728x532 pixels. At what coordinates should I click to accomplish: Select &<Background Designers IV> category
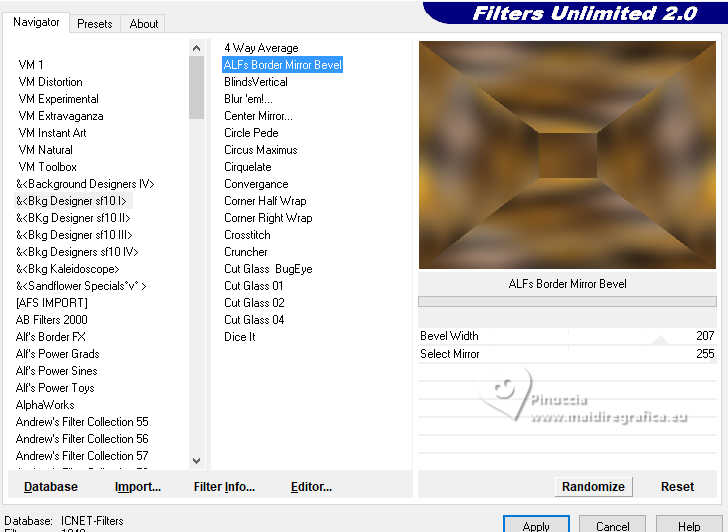[85, 184]
